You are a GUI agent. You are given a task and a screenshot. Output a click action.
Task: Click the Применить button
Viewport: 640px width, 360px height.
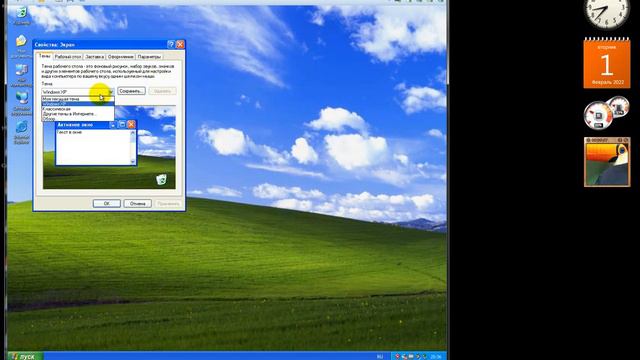[168, 203]
